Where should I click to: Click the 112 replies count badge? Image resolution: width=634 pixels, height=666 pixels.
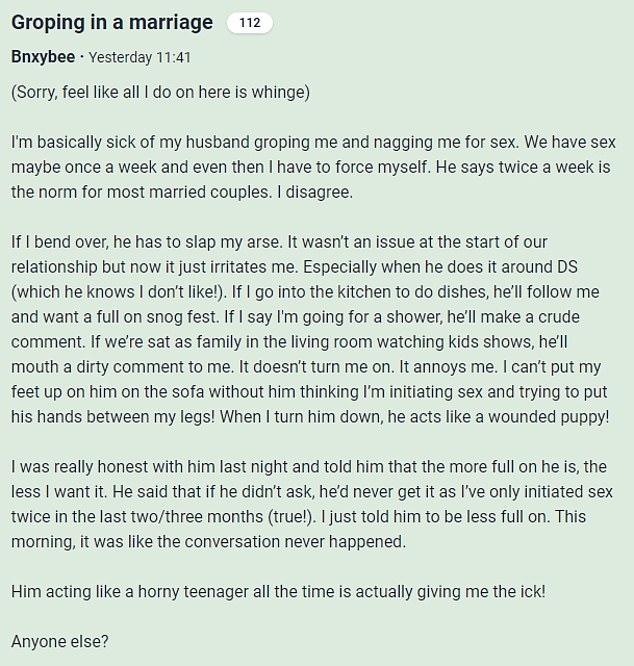click(250, 23)
